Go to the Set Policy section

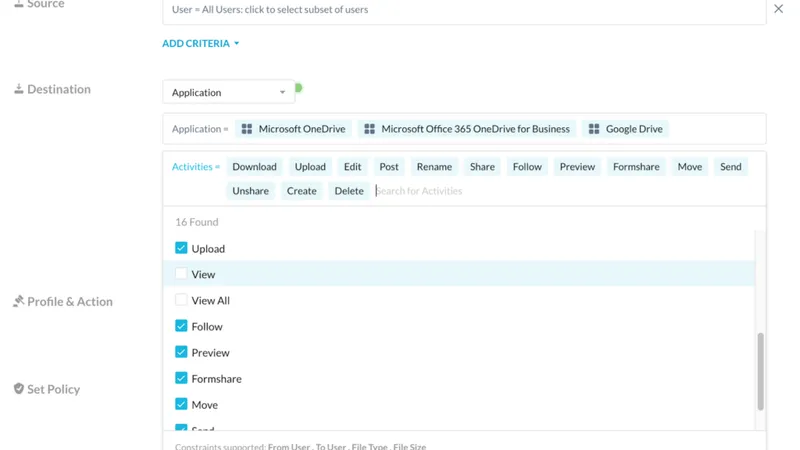(46, 389)
